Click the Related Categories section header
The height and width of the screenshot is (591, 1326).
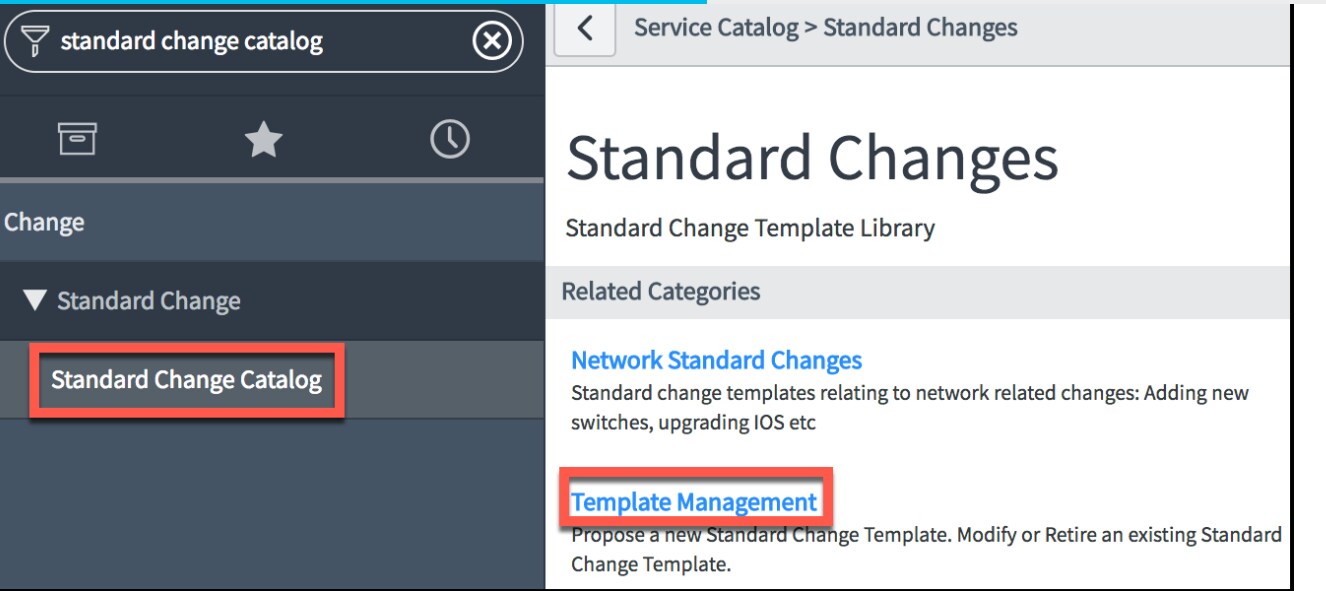(661, 292)
